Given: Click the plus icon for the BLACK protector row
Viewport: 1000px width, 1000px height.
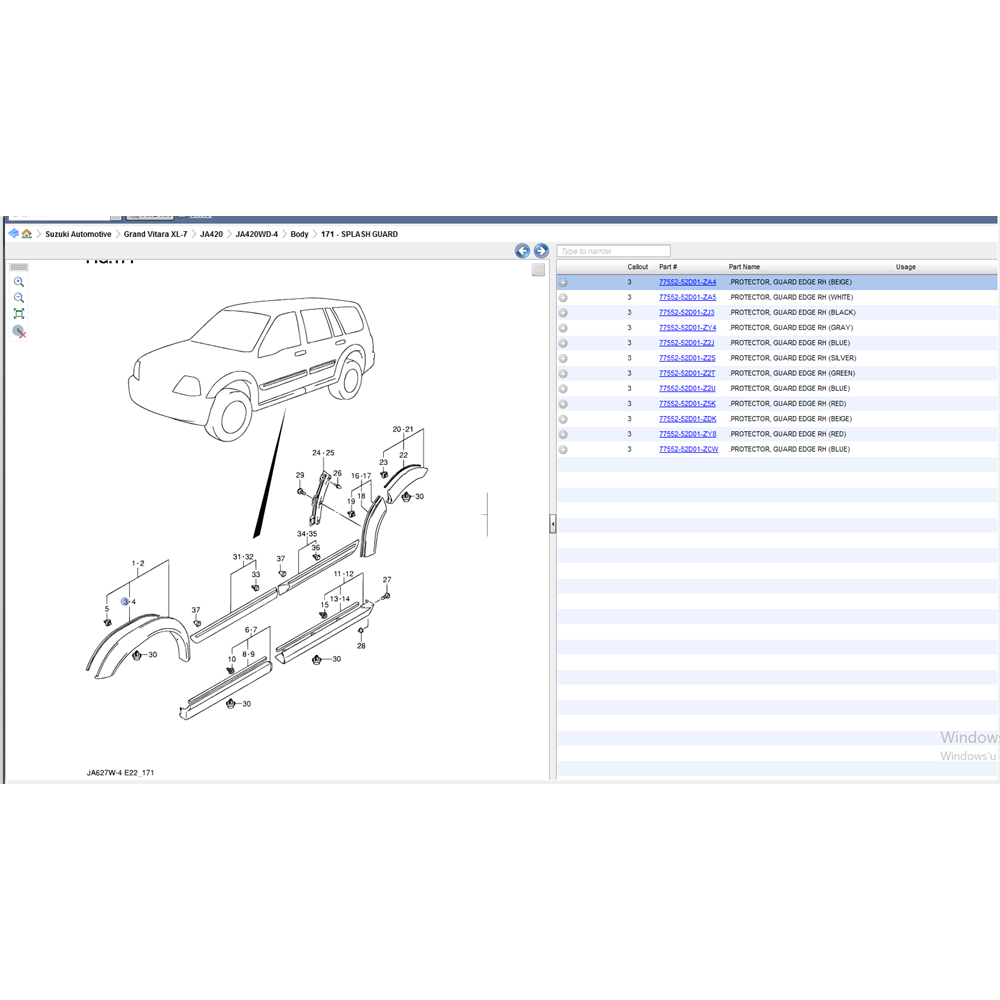Looking at the screenshot, I should pos(563,313).
